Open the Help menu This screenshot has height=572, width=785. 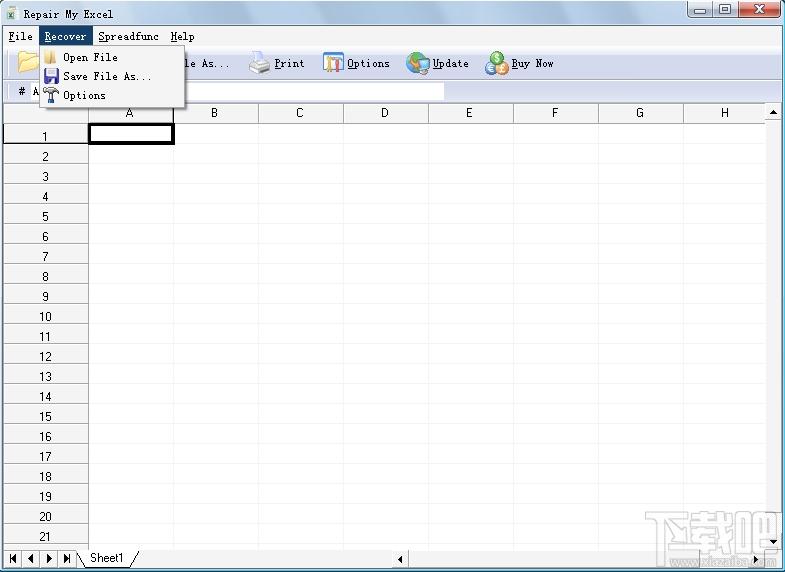[x=182, y=37]
